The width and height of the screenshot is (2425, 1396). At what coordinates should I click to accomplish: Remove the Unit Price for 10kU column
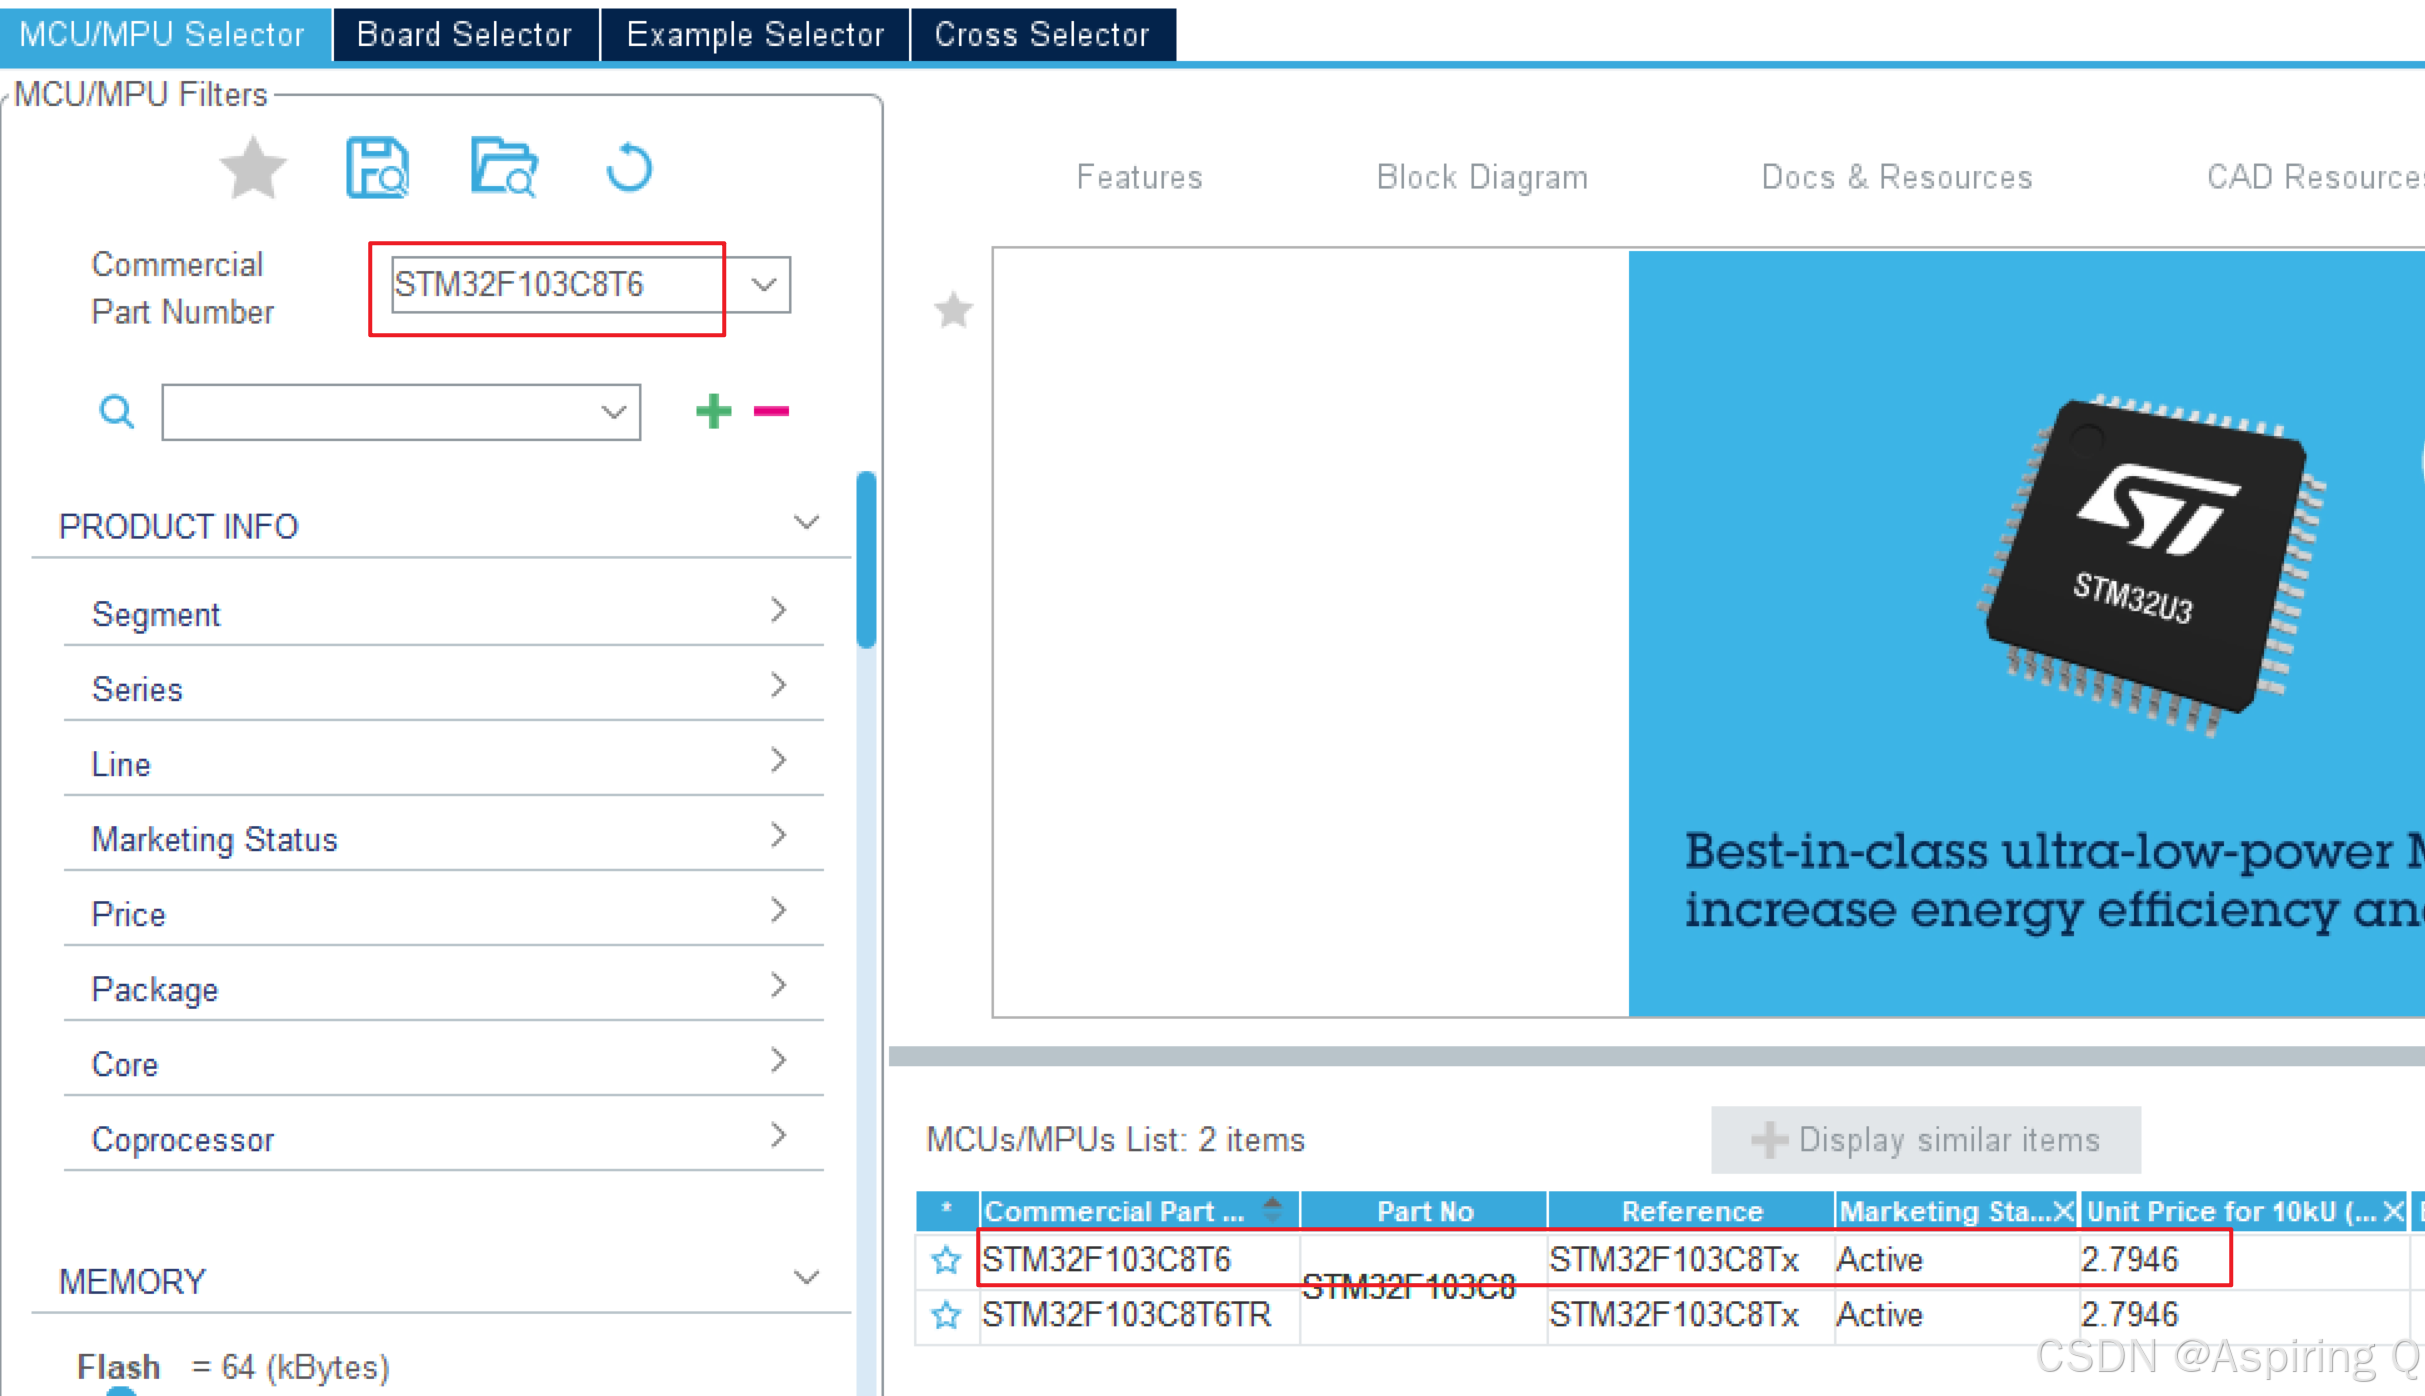[2393, 1212]
